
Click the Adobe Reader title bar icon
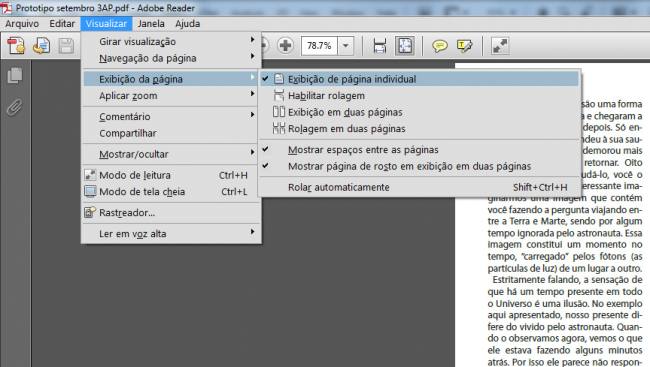[6, 8]
